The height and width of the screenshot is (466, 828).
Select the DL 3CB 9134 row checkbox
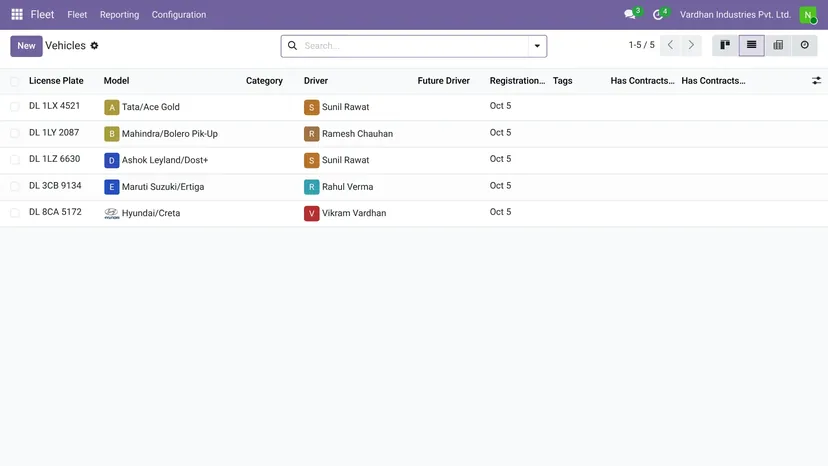15,186
